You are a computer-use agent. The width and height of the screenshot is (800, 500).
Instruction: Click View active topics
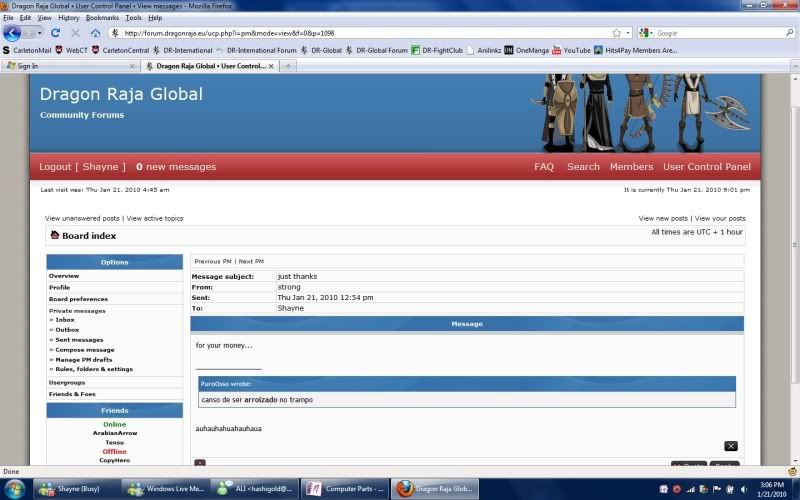[x=155, y=218]
